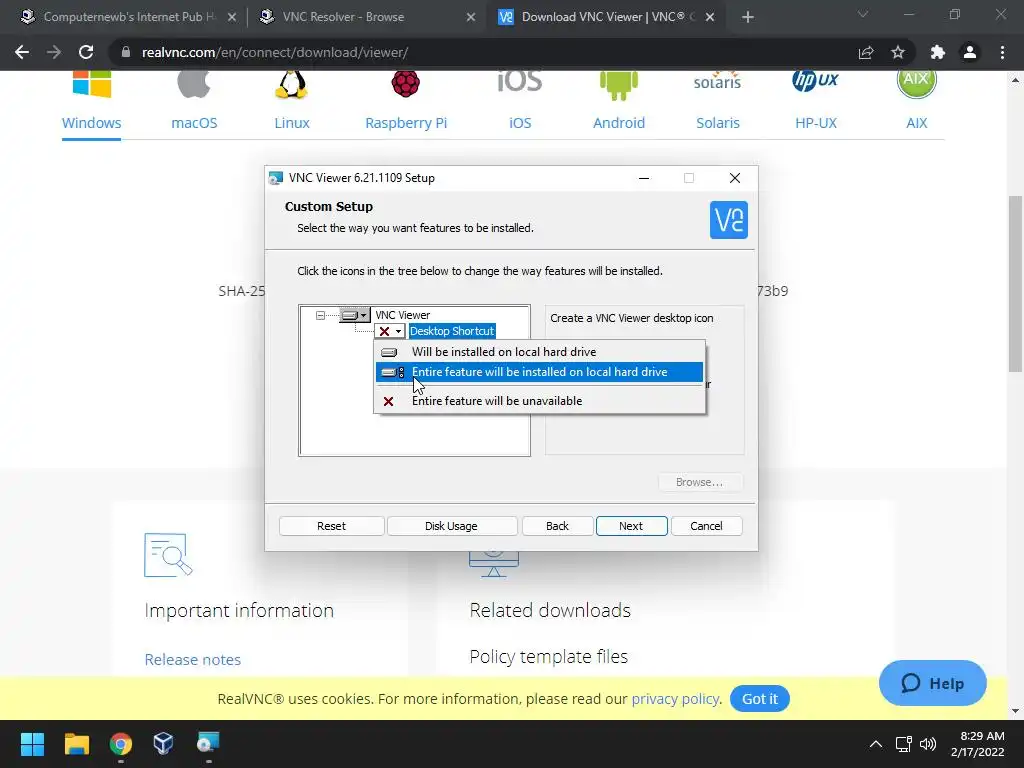Select the iOS platform icon
The width and height of the screenshot is (1024, 768).
point(520,82)
